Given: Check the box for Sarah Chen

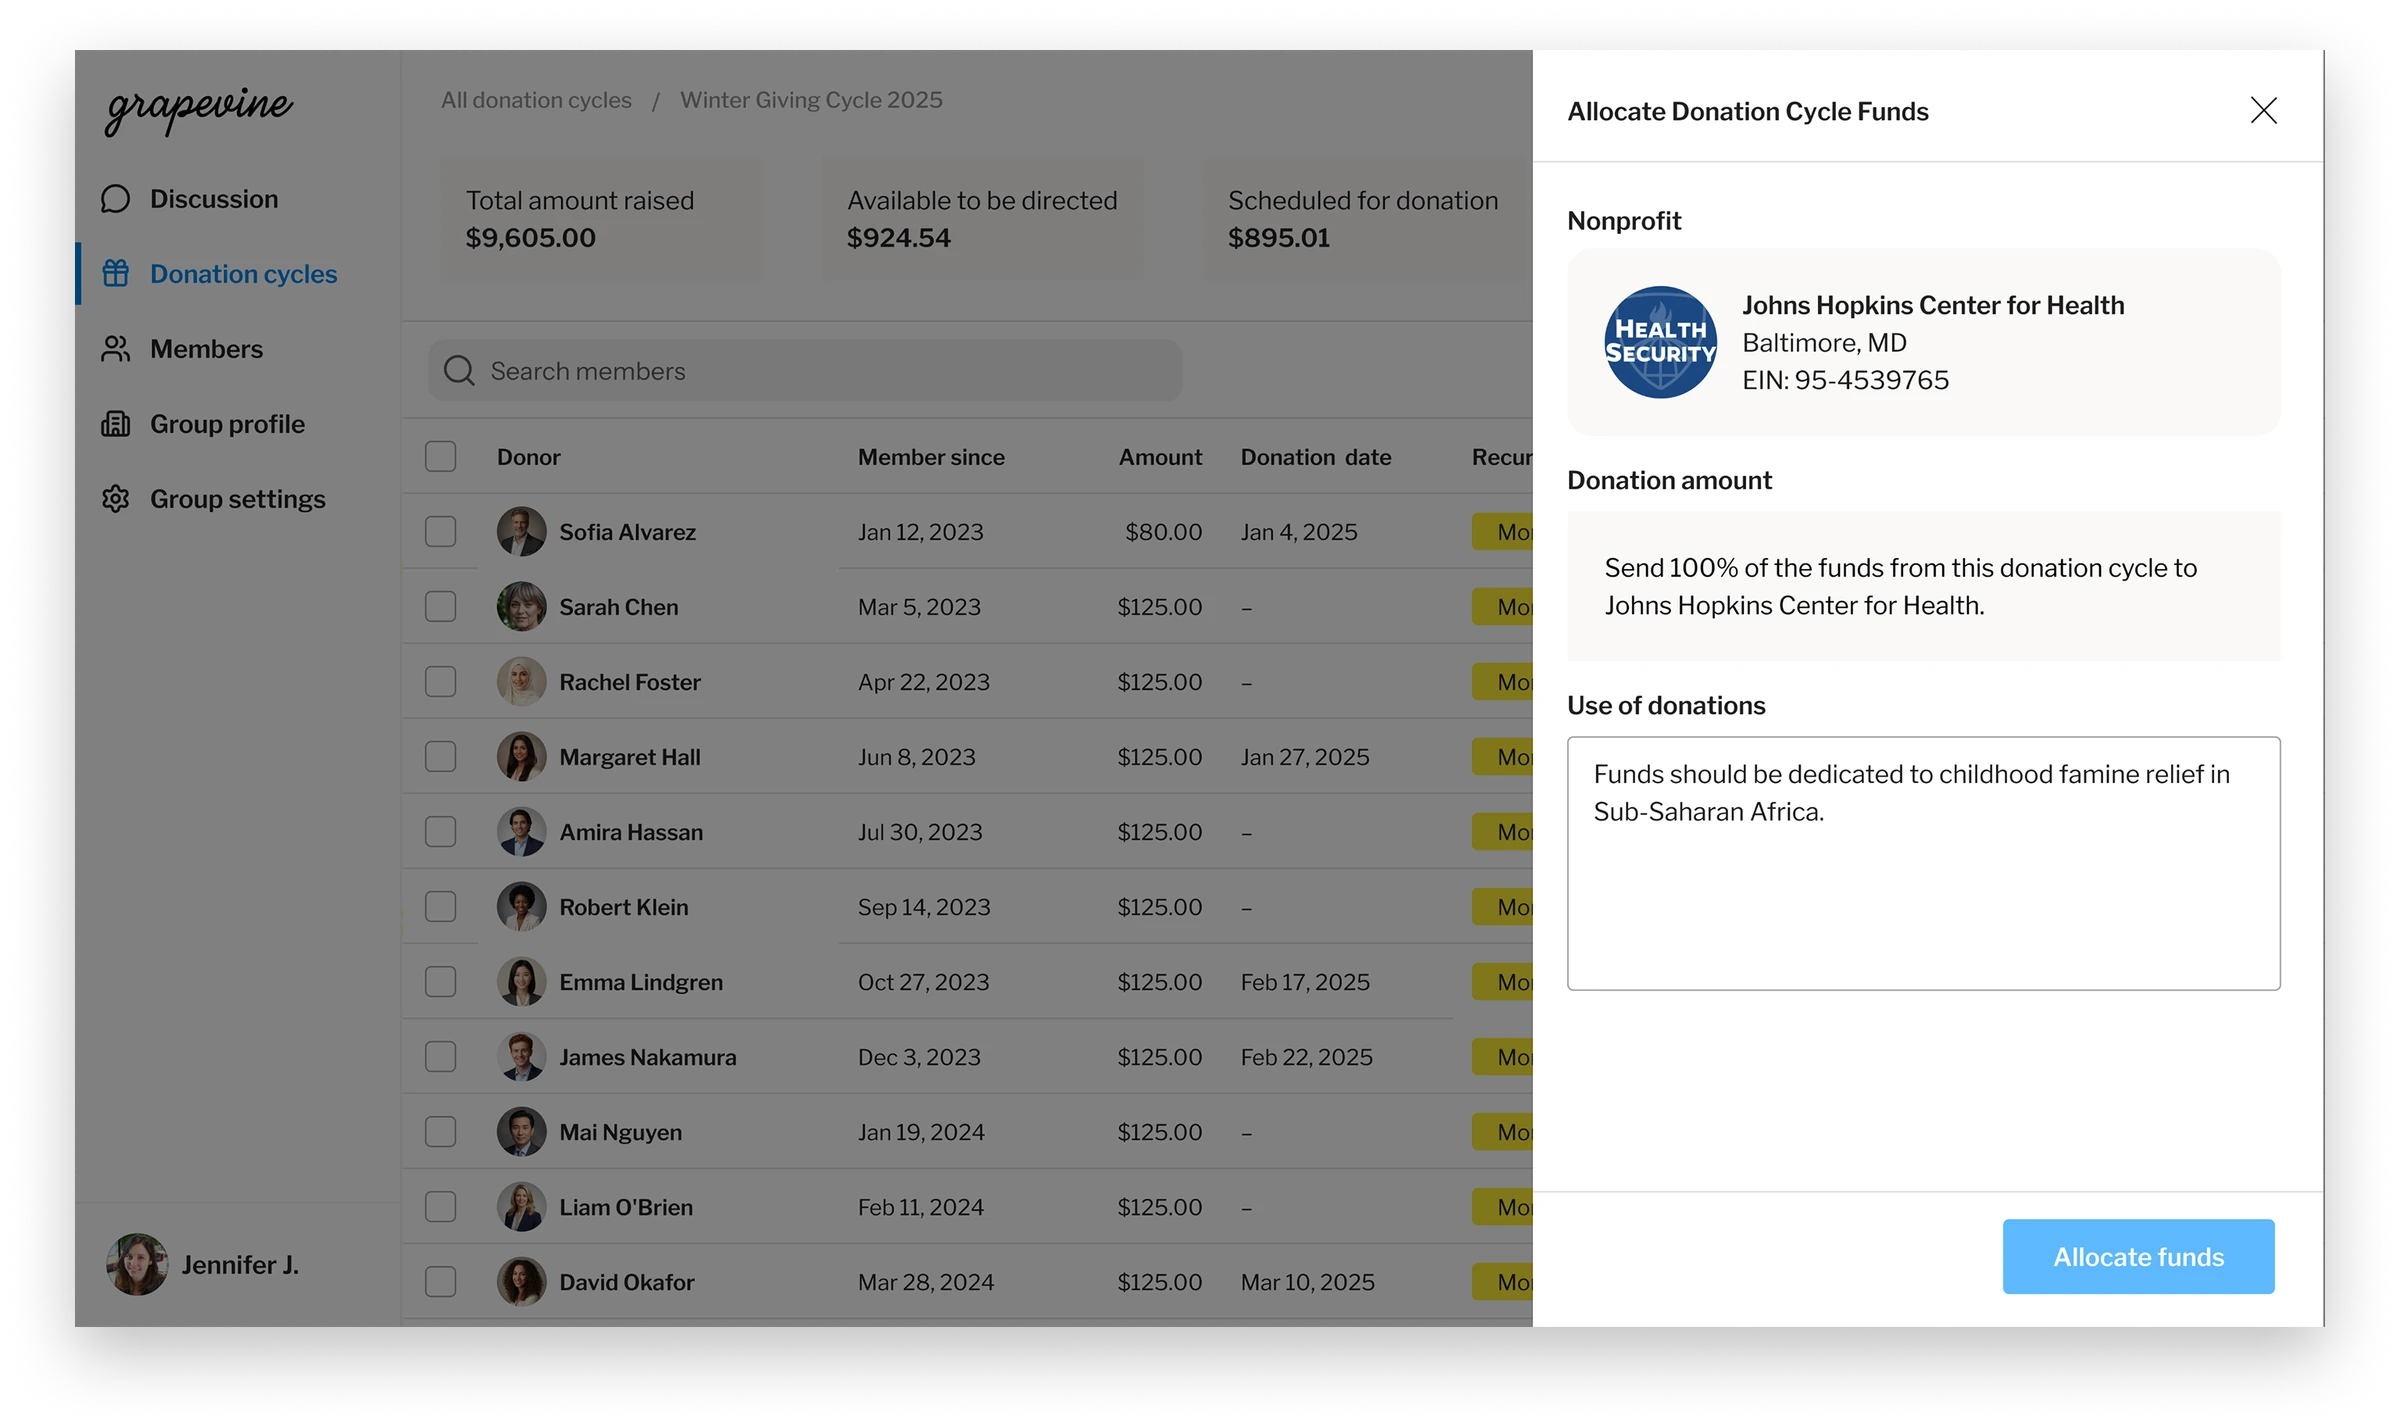Looking at the screenshot, I should [440, 606].
